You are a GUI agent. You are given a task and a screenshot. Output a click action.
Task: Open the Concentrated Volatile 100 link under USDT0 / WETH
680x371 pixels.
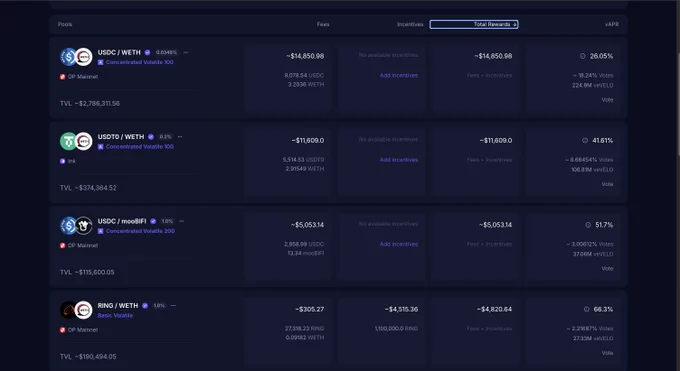(x=140, y=147)
